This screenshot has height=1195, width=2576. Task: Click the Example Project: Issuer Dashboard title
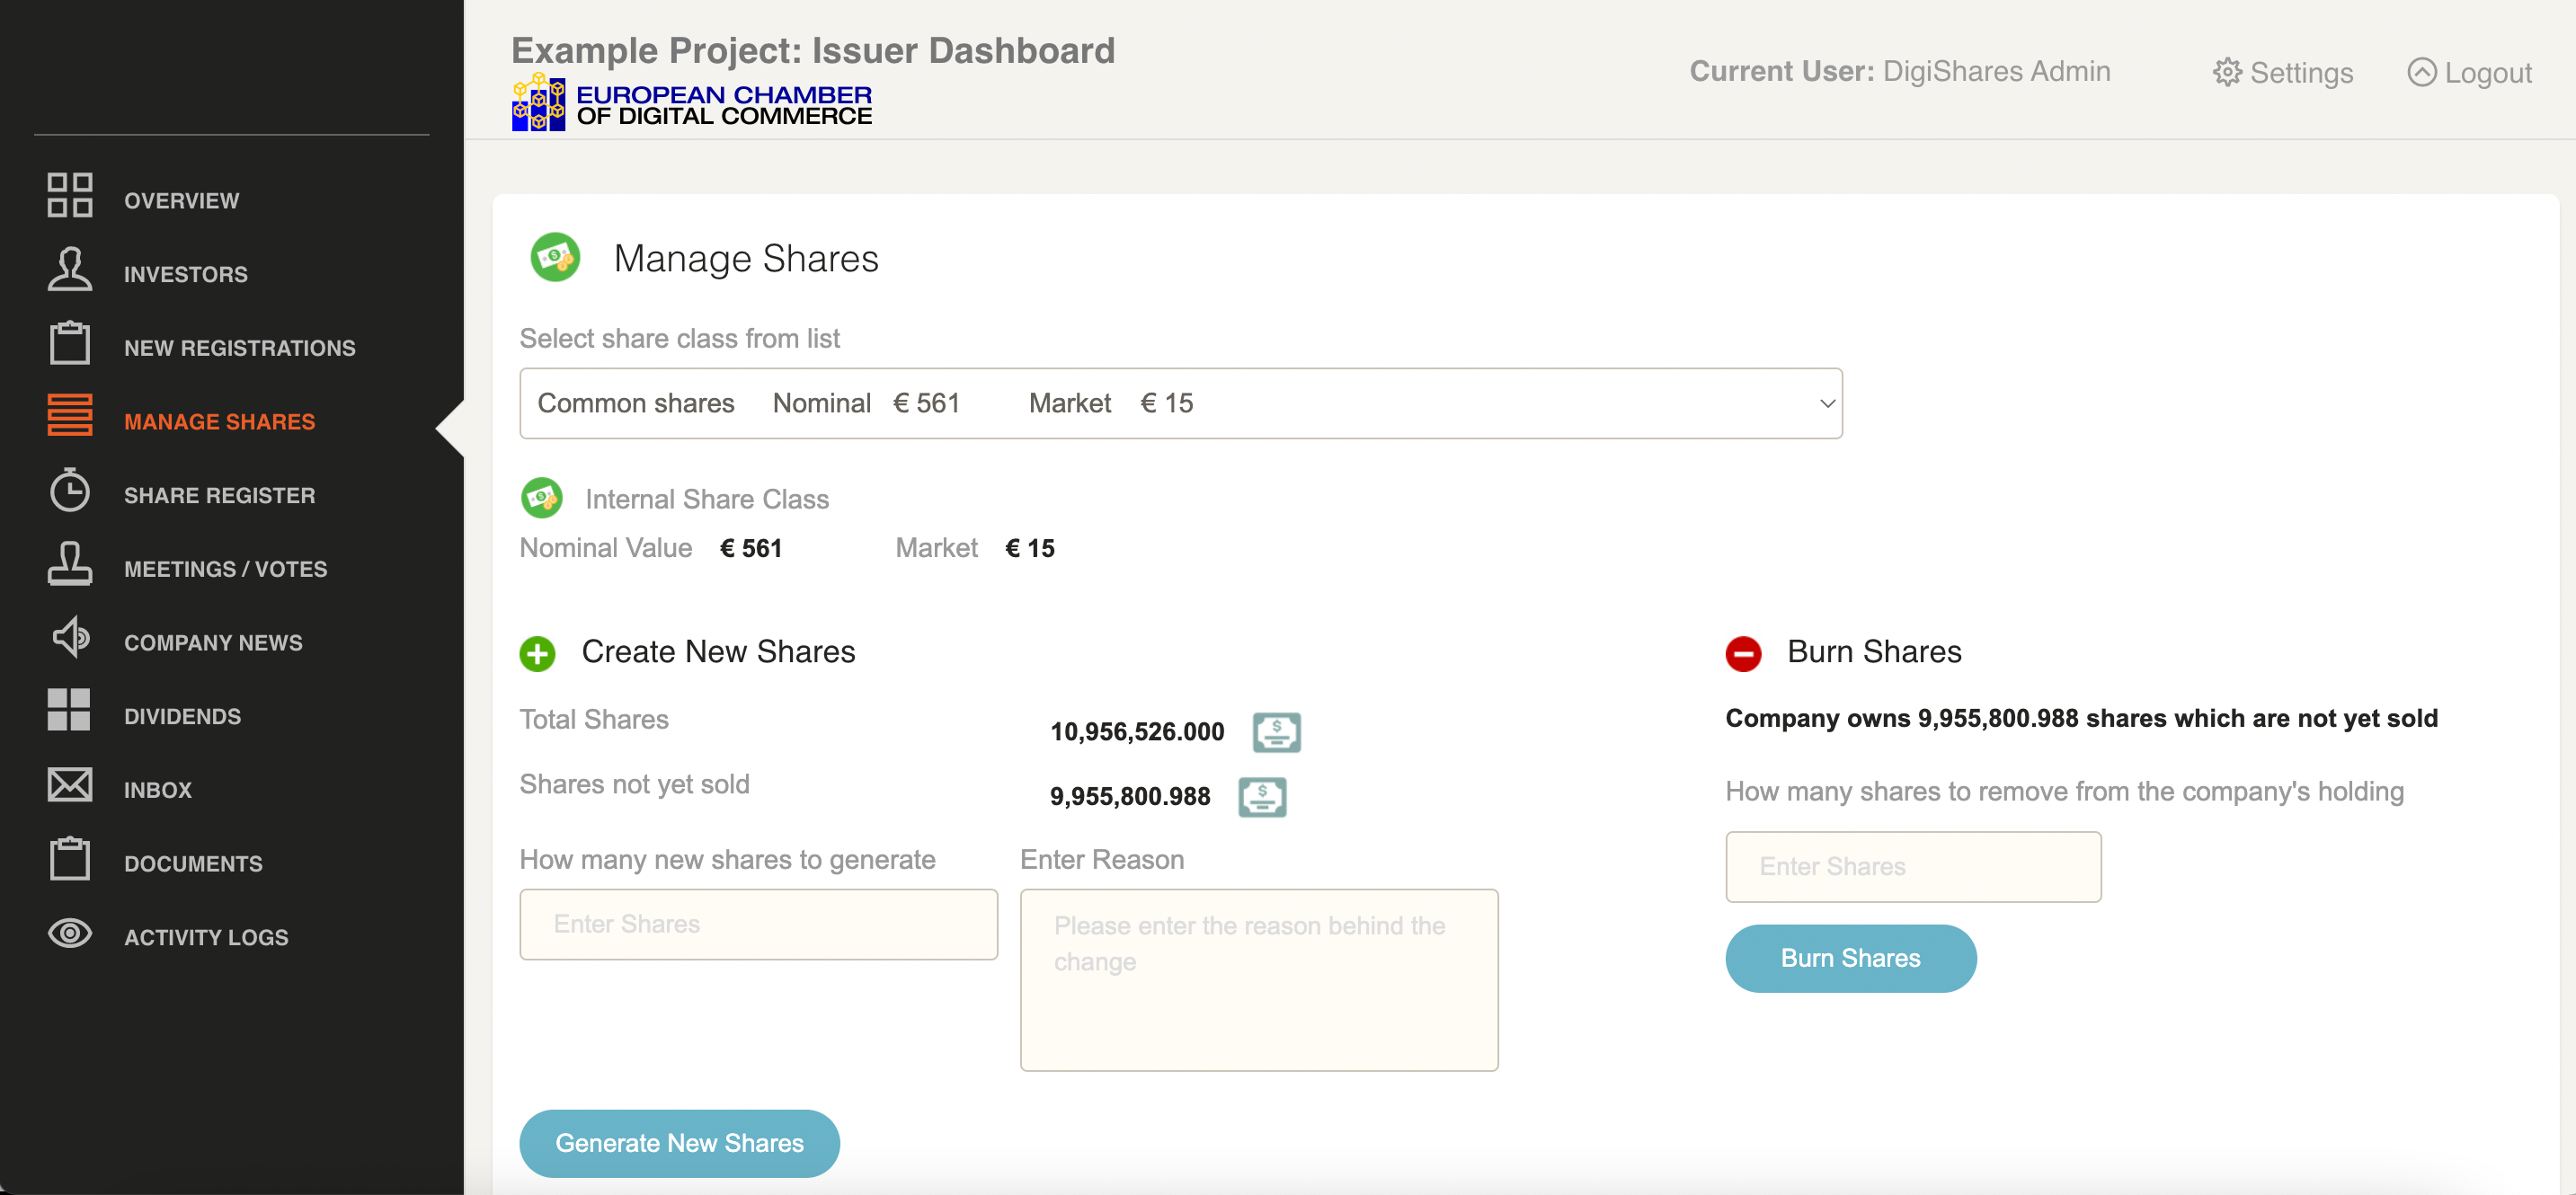(812, 50)
